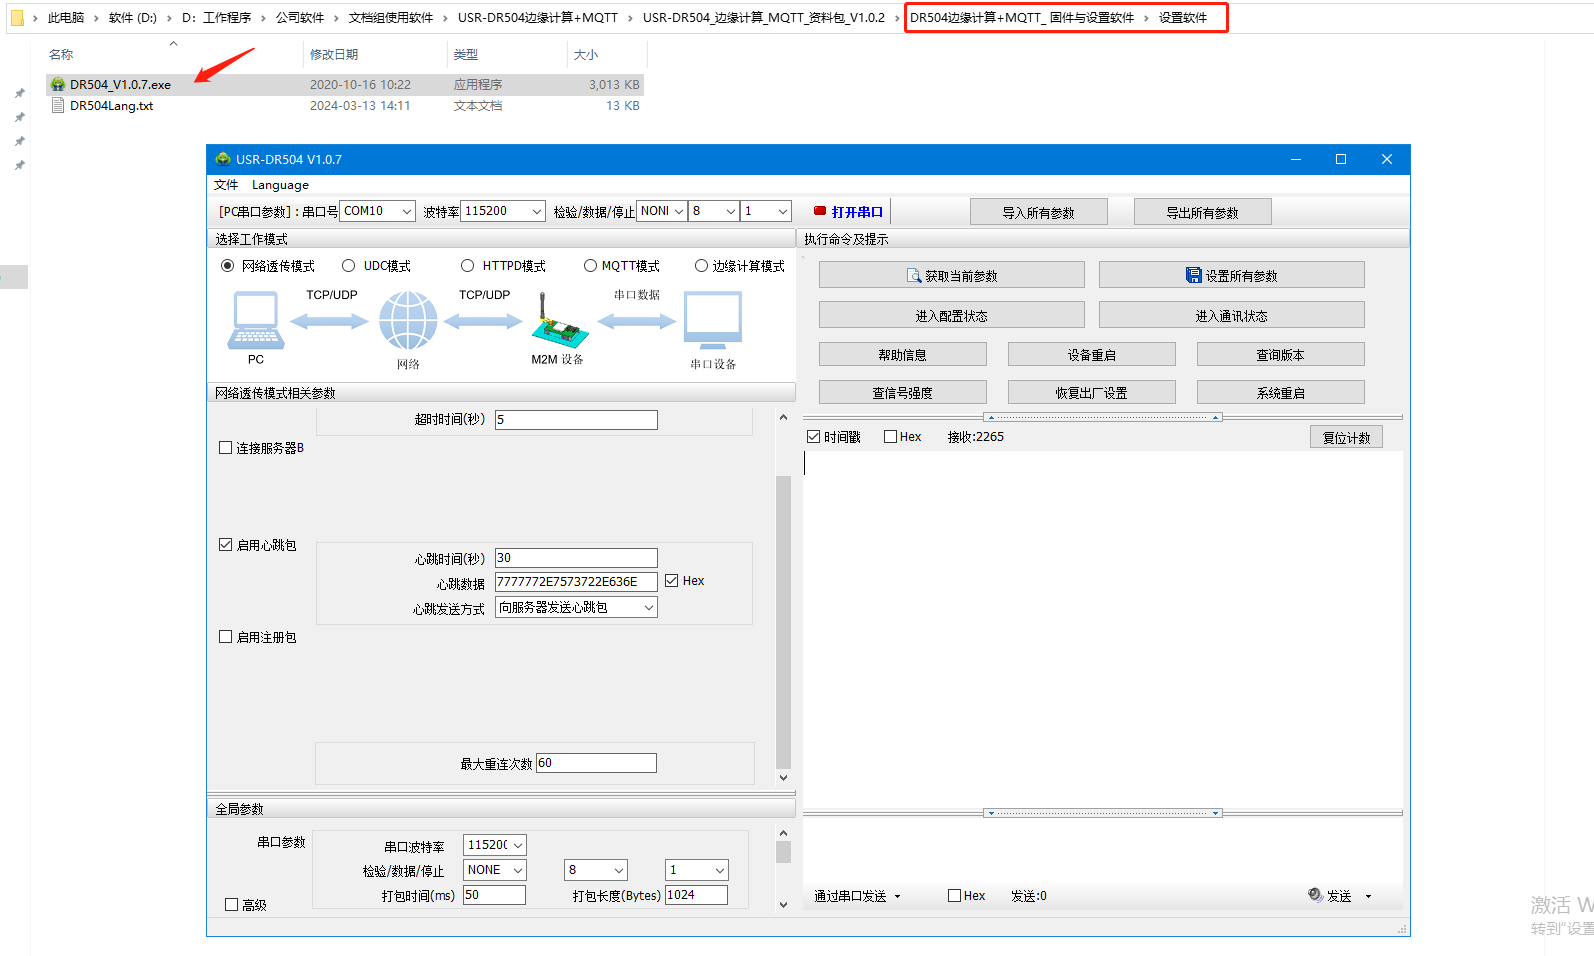1594x956 pixels.
Task: Click the M2M device module icon
Action: coord(558,322)
